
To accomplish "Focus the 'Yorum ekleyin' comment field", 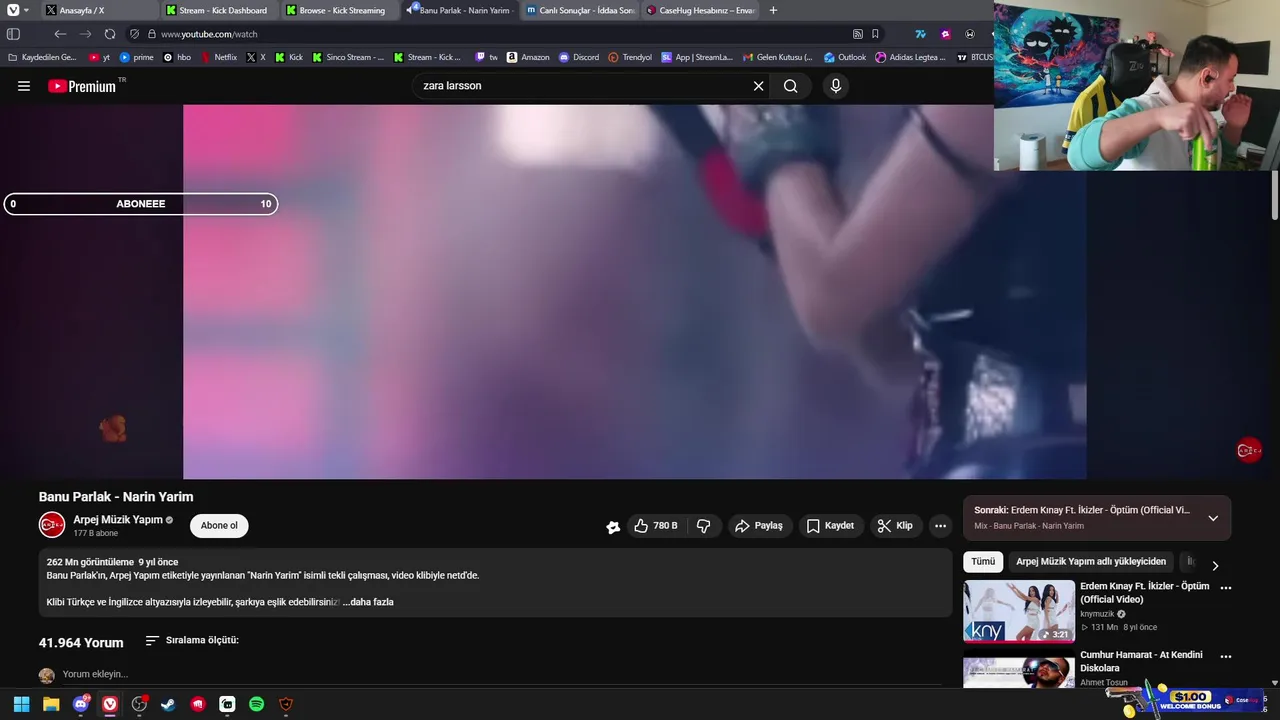I will pos(500,675).
